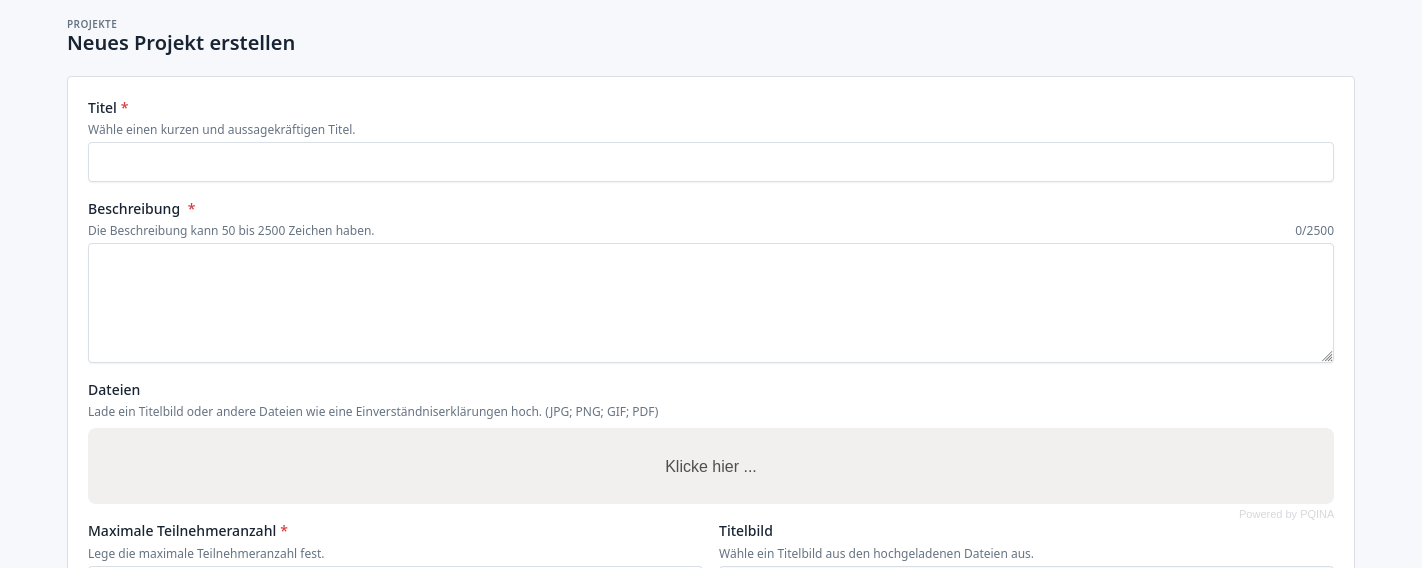This screenshot has width=1422, height=568.
Task: Click the Titel hint about short titles
Action: 221,130
